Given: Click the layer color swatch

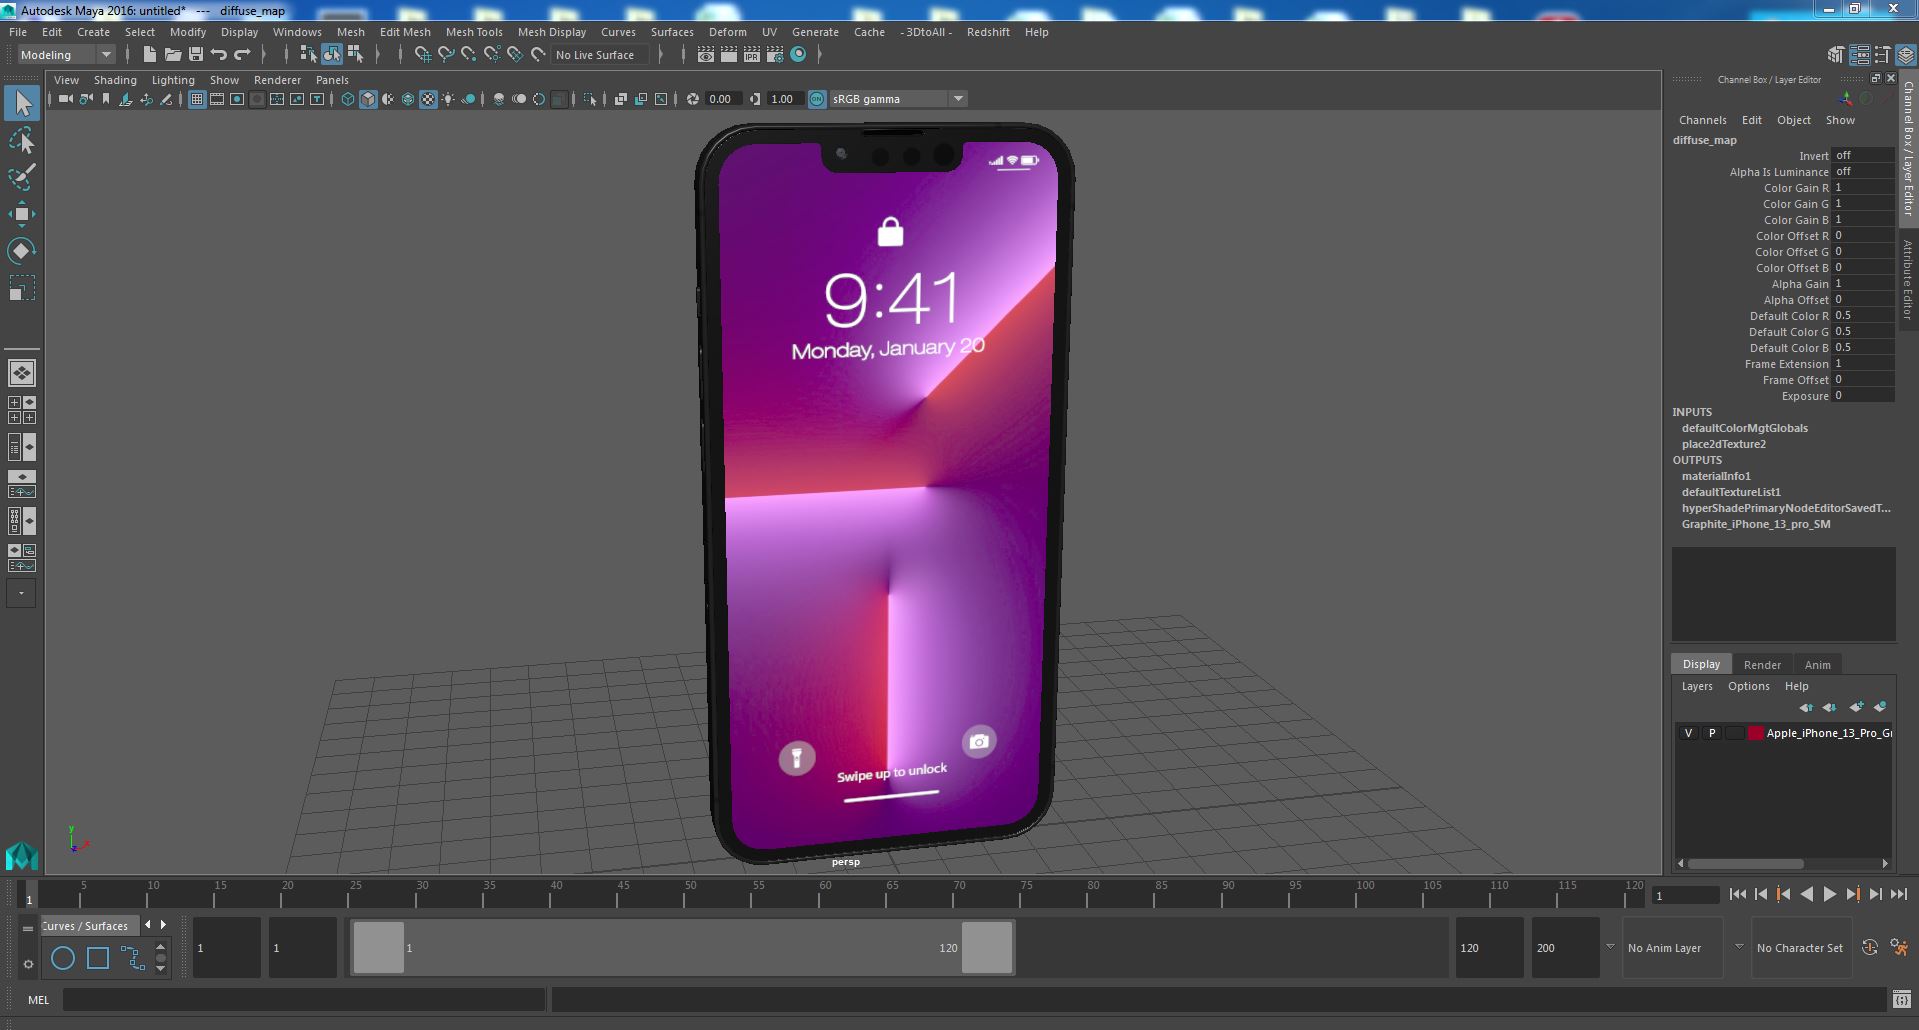Looking at the screenshot, I should click(x=1755, y=733).
